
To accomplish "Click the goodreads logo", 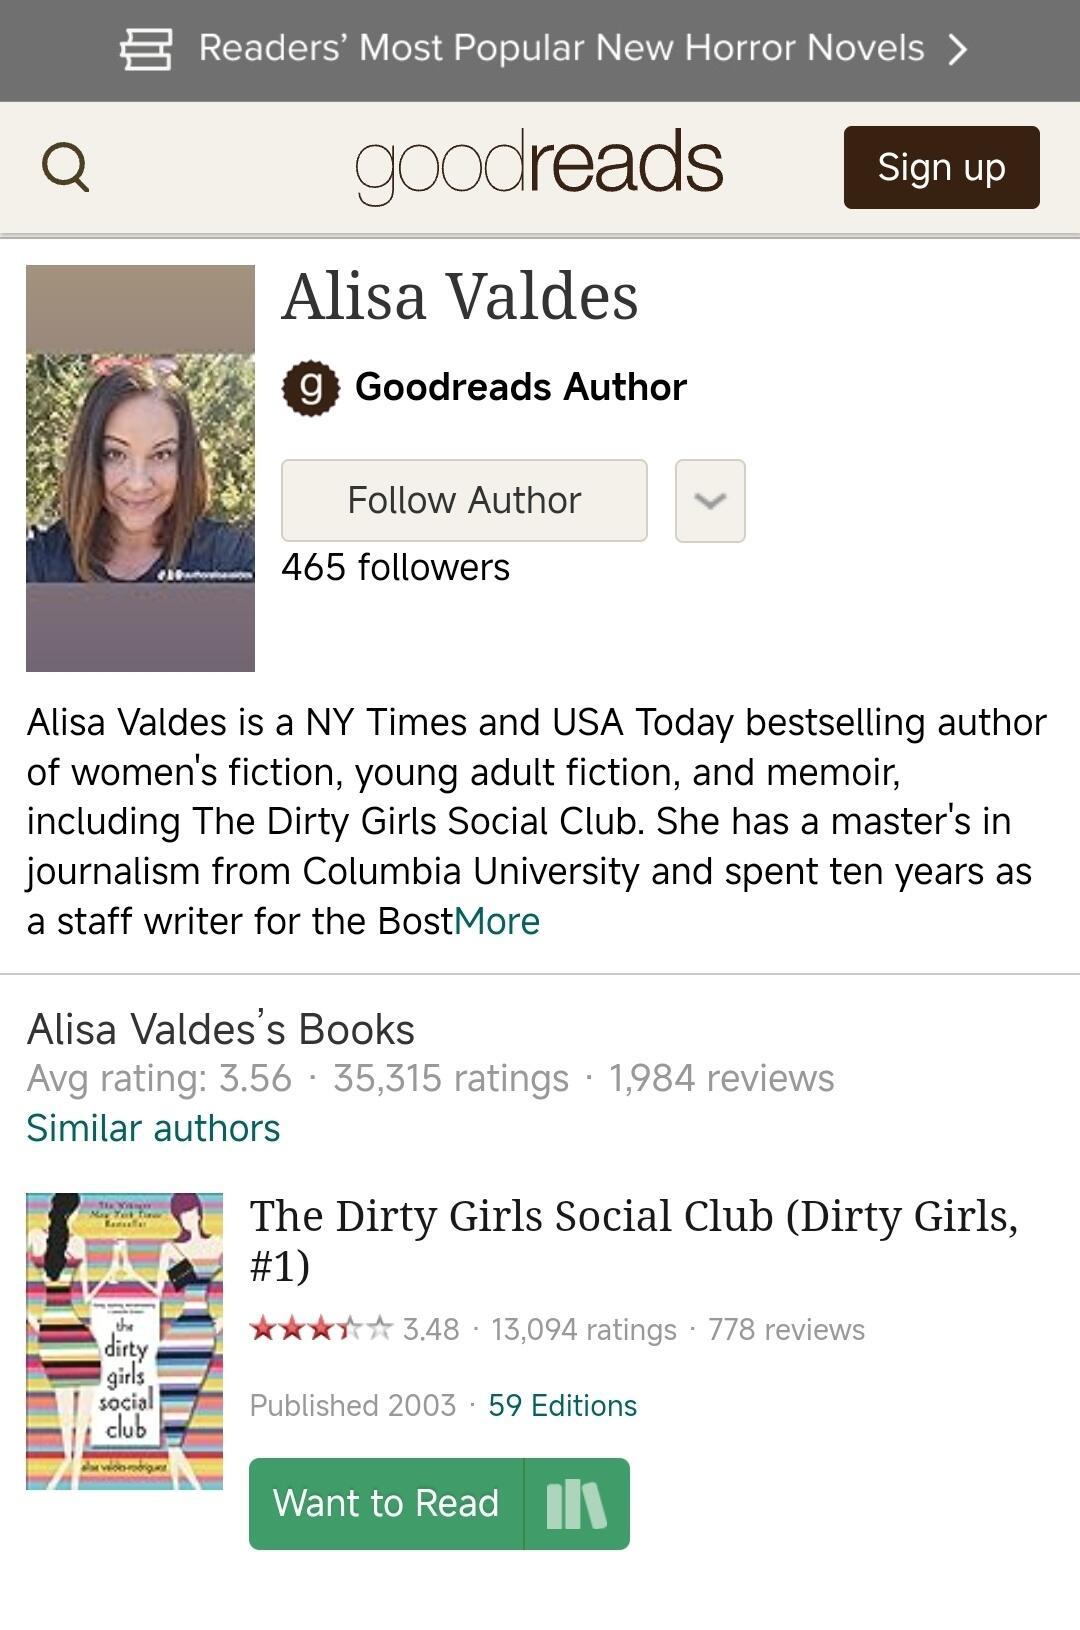I will [539, 165].
